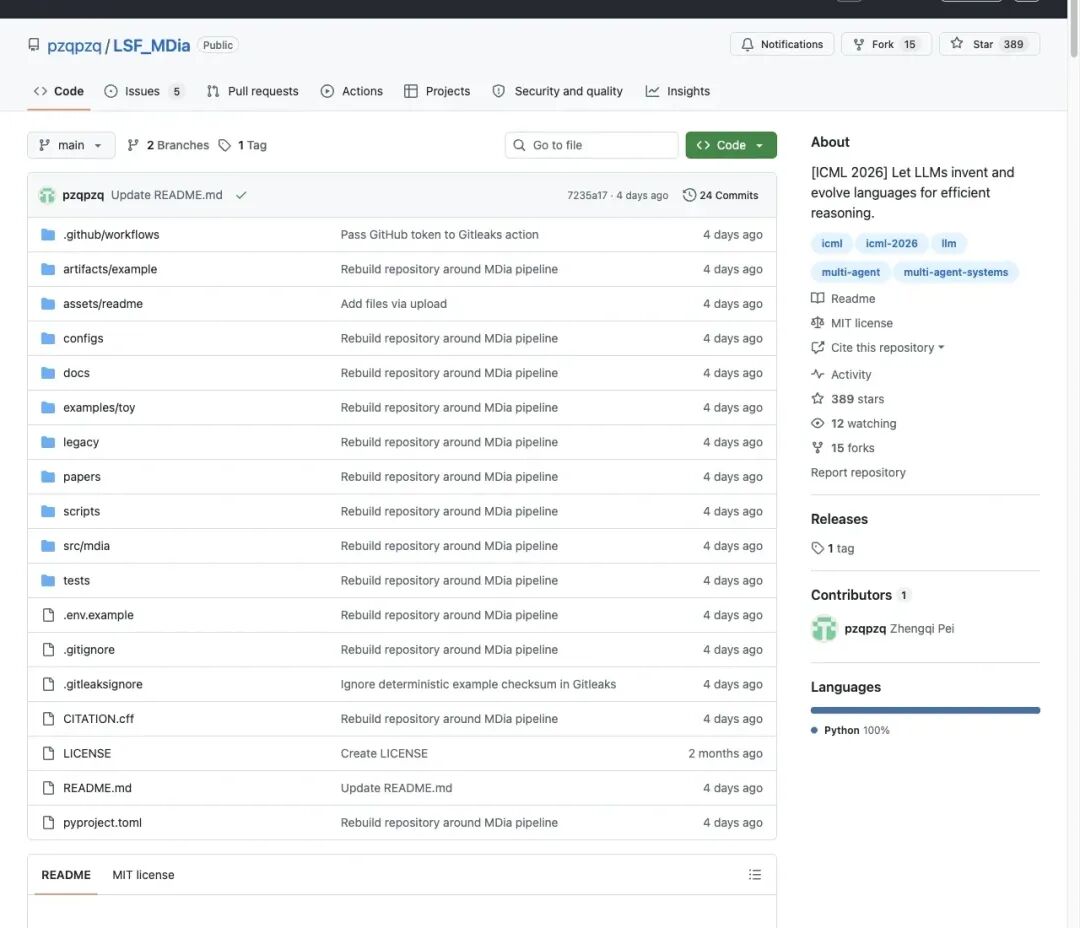Click the Python 100% language link

(851, 730)
